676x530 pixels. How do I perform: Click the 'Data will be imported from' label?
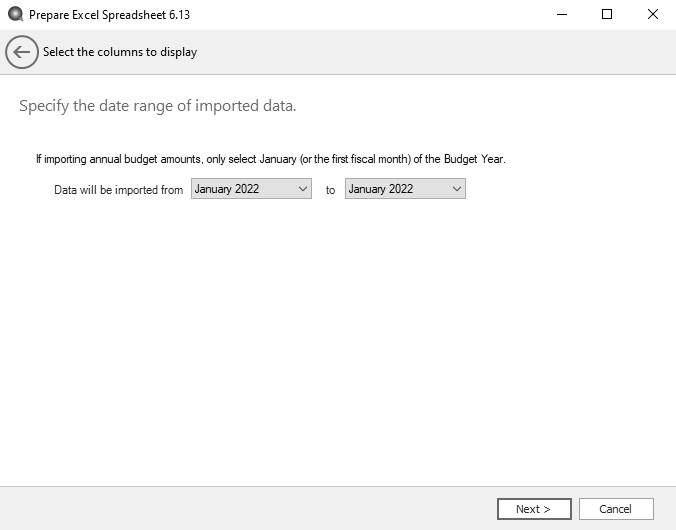pos(119,190)
